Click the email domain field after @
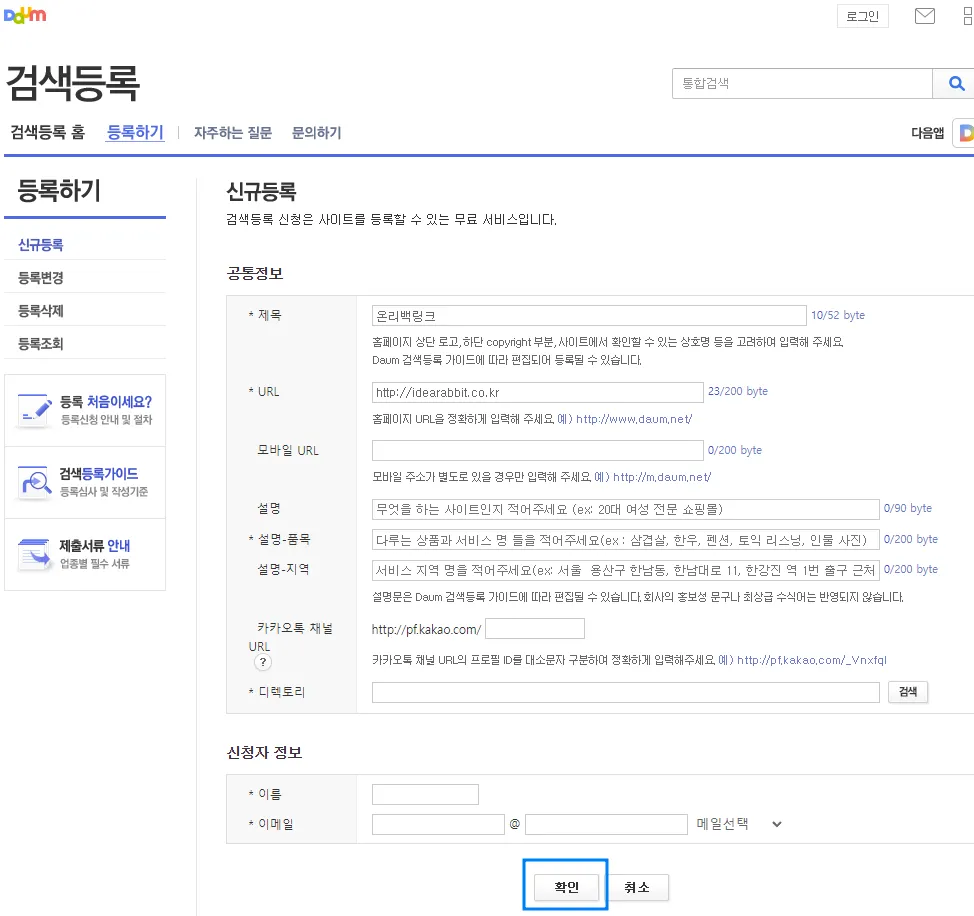Viewport: 974px width, 916px height. [606, 824]
